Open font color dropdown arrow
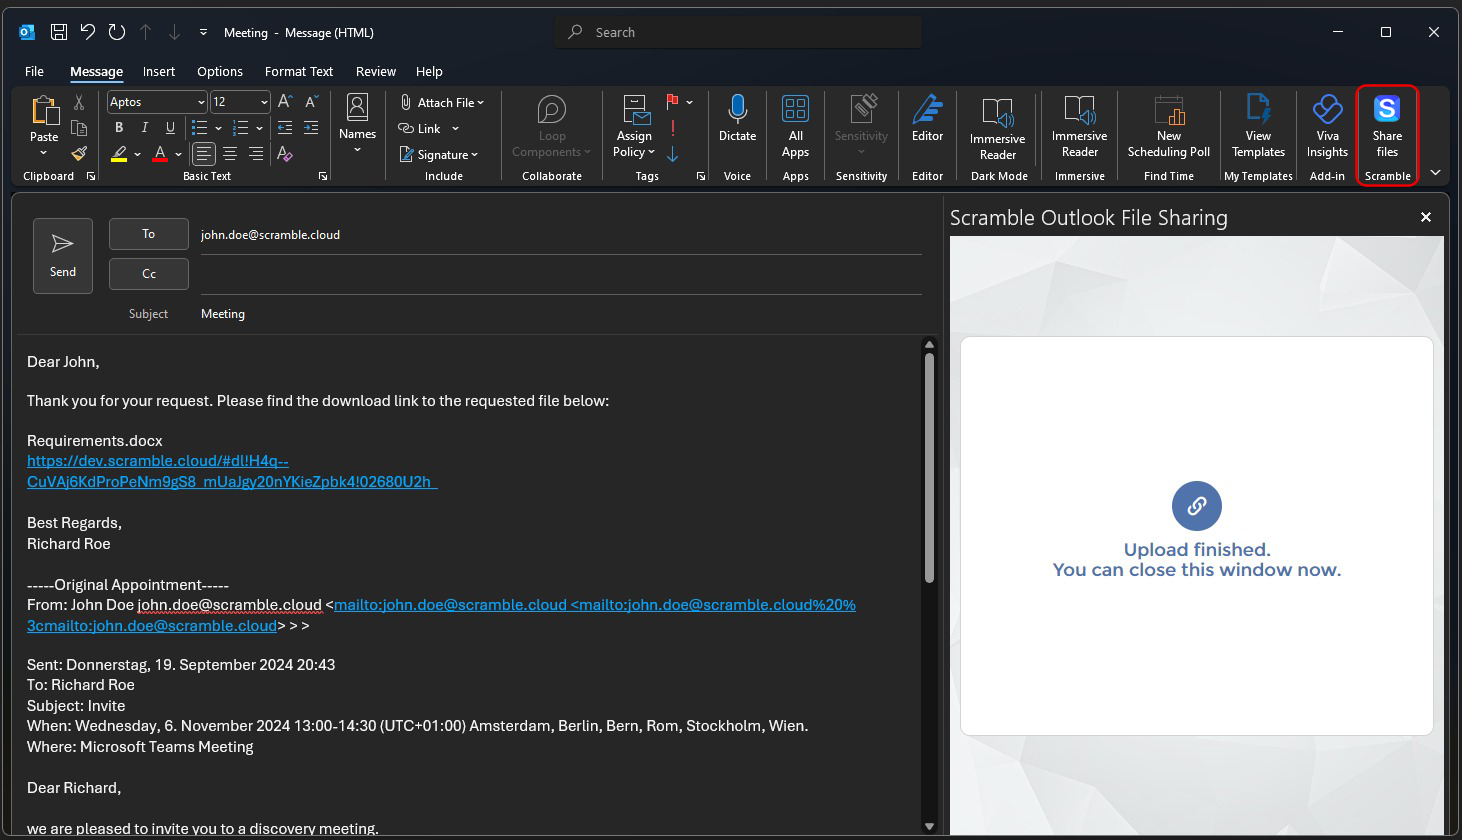This screenshot has height=840, width=1462. 178,155
